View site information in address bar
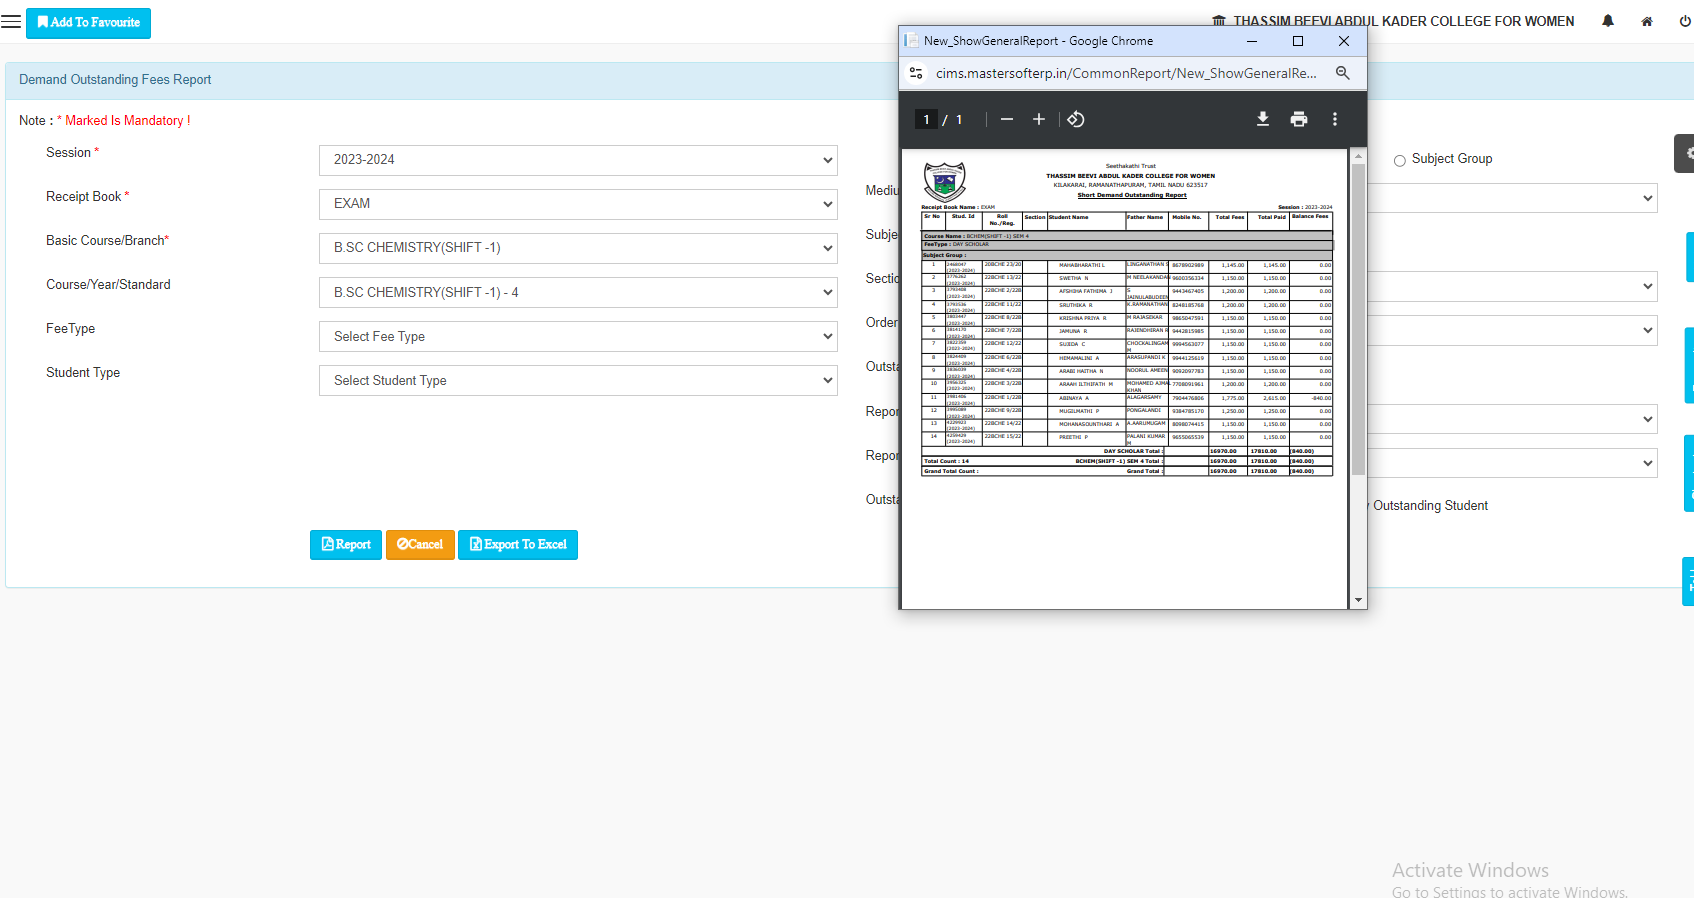This screenshot has width=1694, height=898. [x=916, y=73]
